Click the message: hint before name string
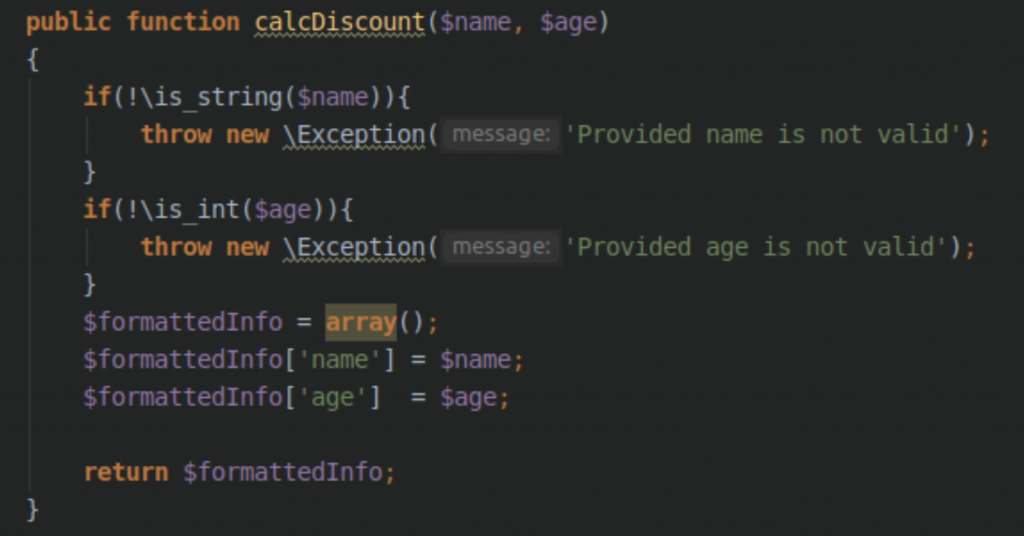Screen dimensions: 1024x536 501,134
